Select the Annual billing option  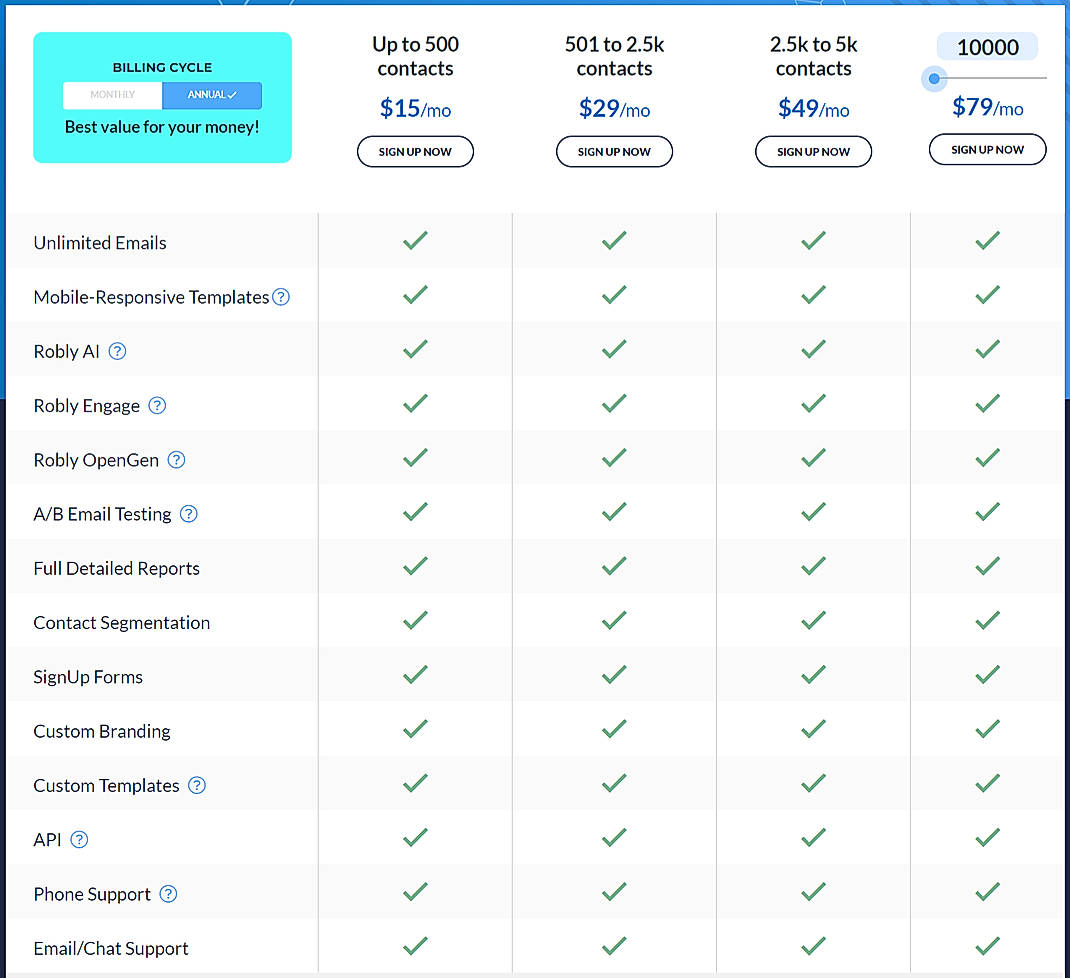click(x=212, y=95)
